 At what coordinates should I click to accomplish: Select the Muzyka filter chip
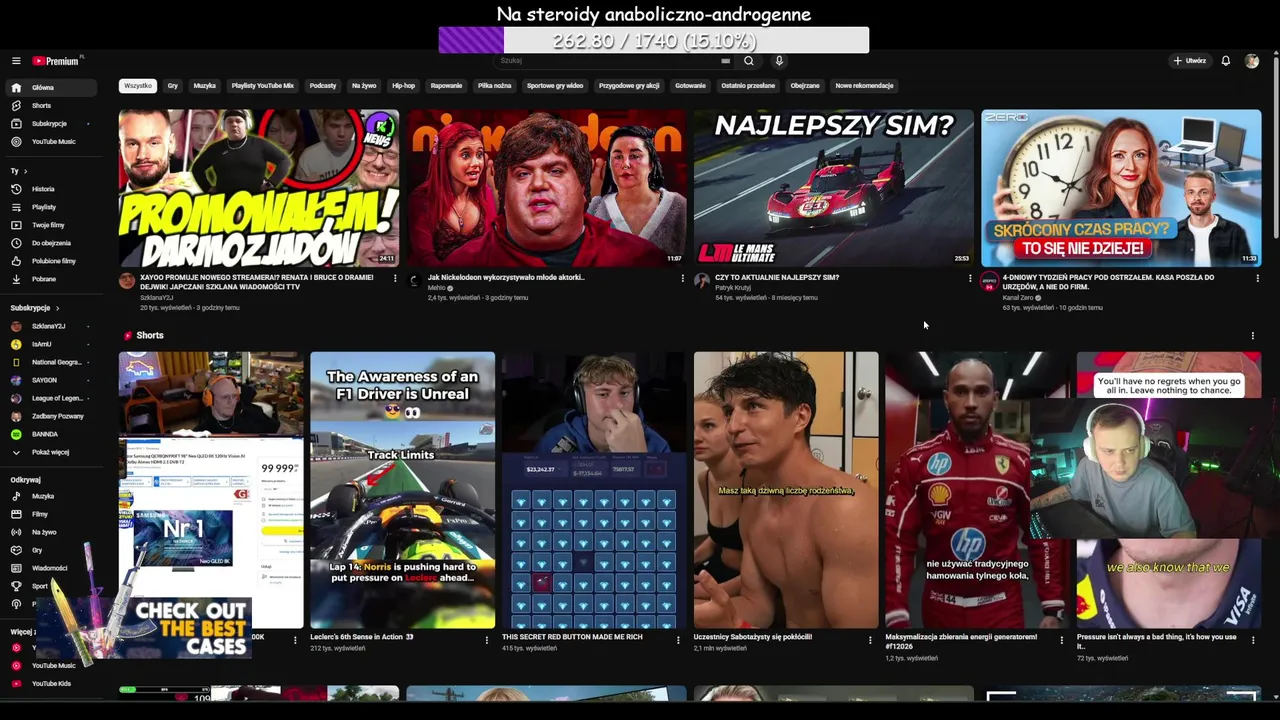click(x=205, y=86)
